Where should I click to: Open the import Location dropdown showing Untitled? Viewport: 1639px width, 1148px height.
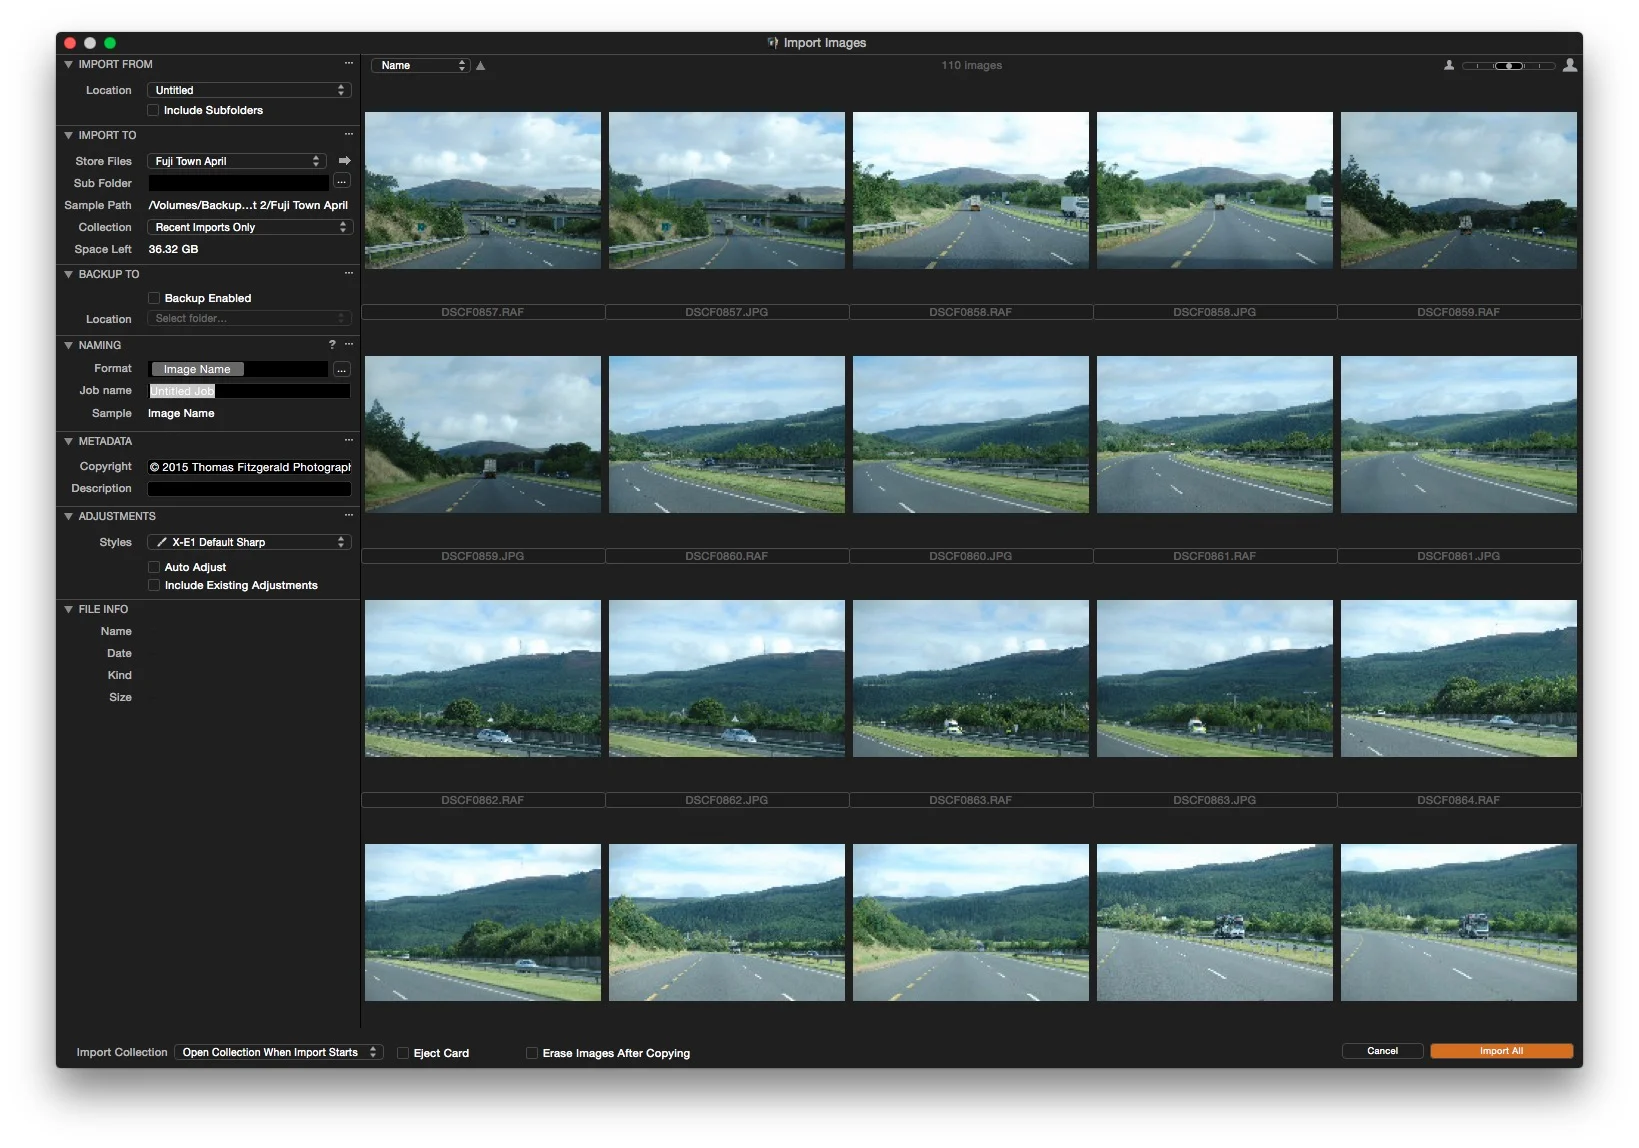pyautogui.click(x=249, y=90)
